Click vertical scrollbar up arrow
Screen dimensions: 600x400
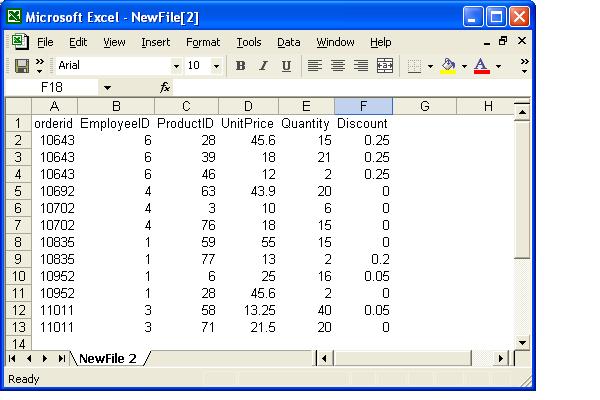click(x=522, y=113)
